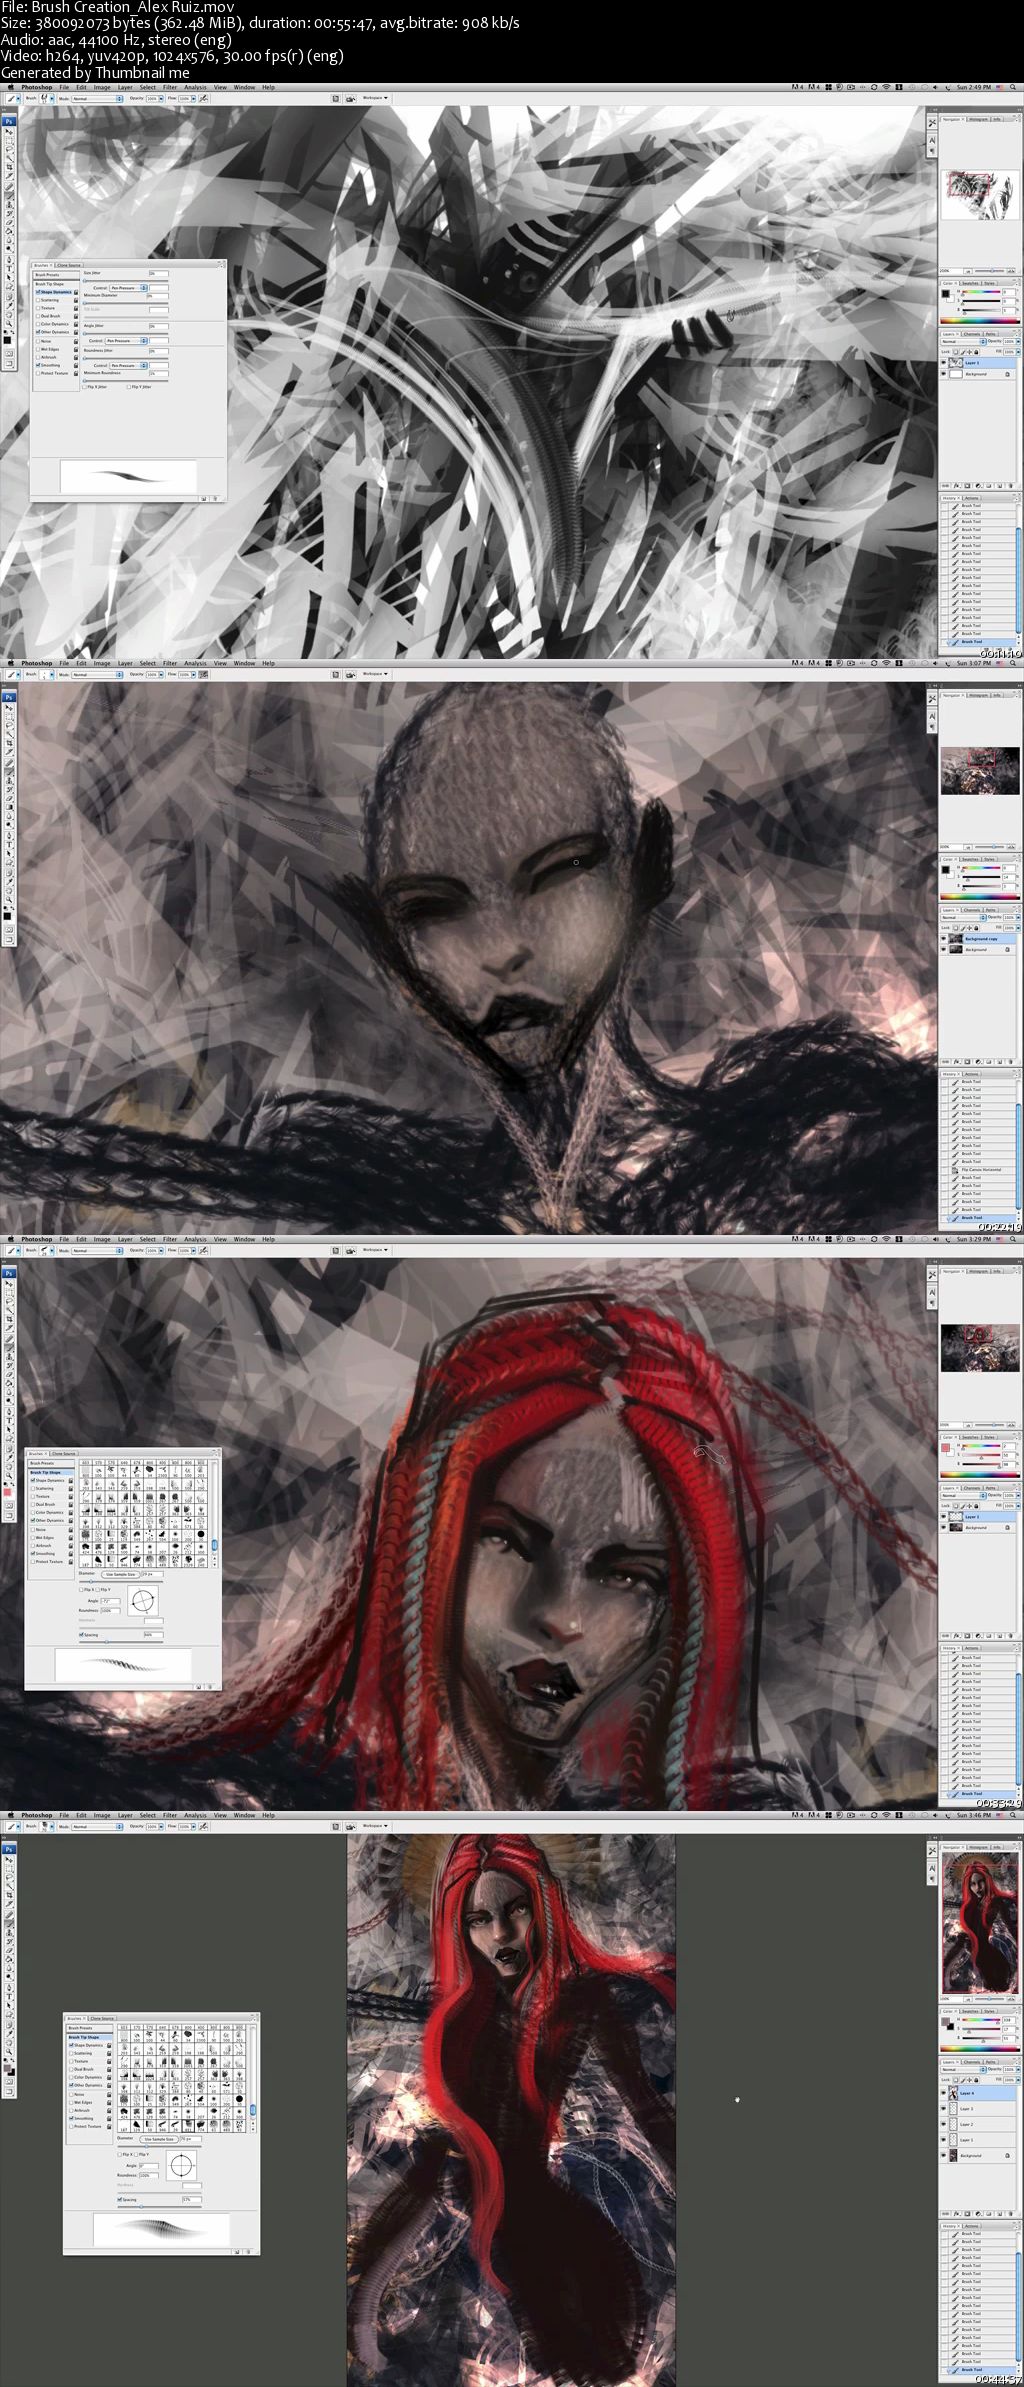Image resolution: width=1024 pixels, height=2387 pixels.
Task: Select the Clone Stamp tool in 2:49 PM frame
Action: 9,204
